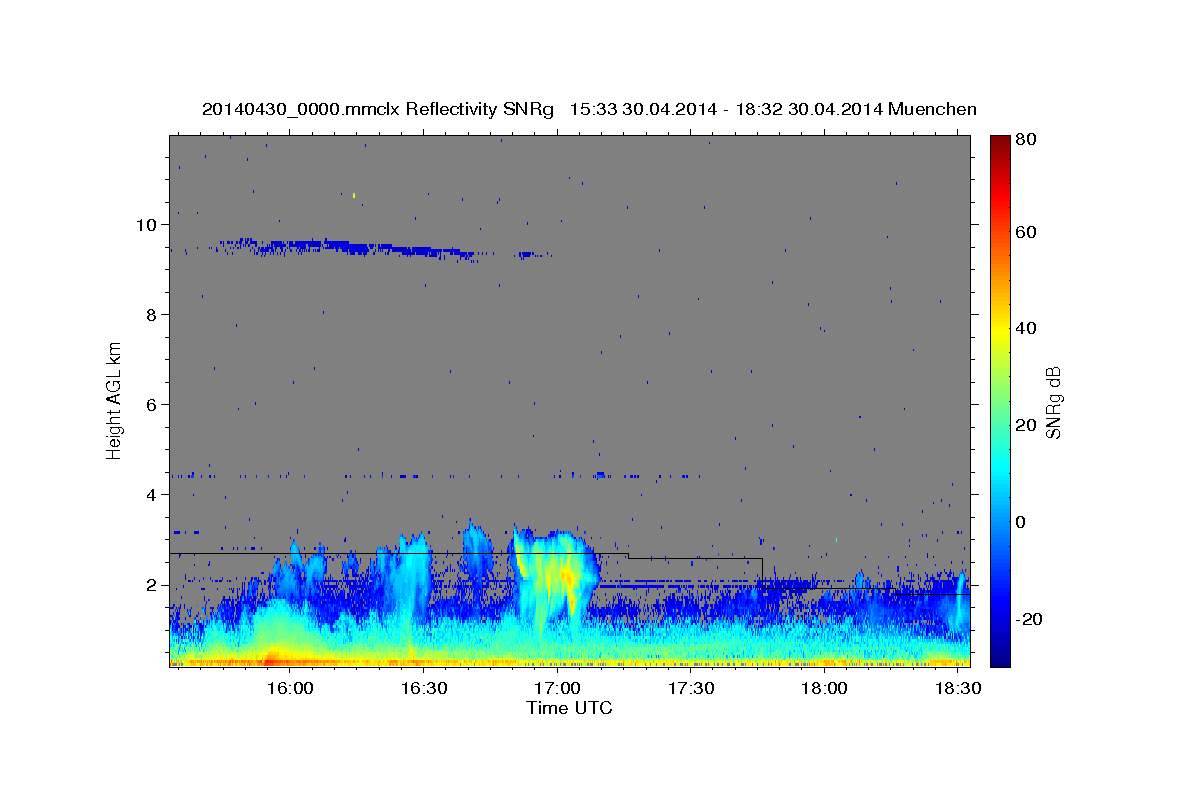Viewport: 1200px width, 800px height.
Task: Click the '8' height tick label
Action: click(x=151, y=315)
